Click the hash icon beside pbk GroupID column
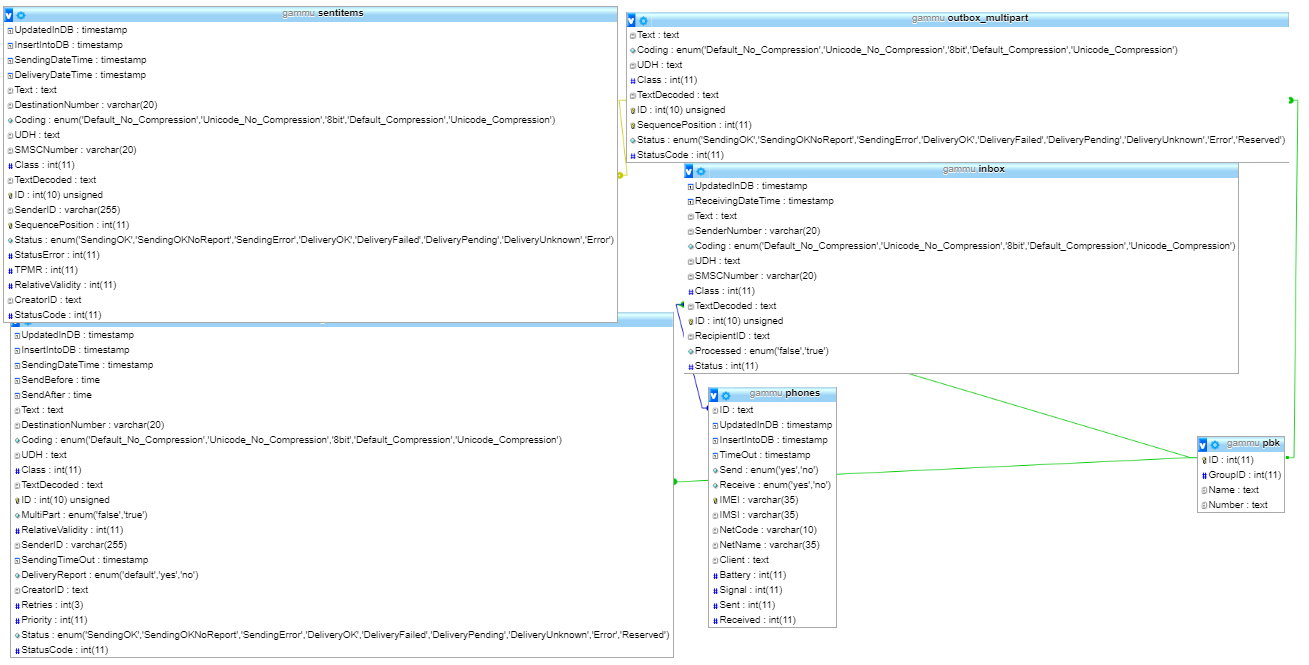1309x665 pixels. tap(1204, 475)
